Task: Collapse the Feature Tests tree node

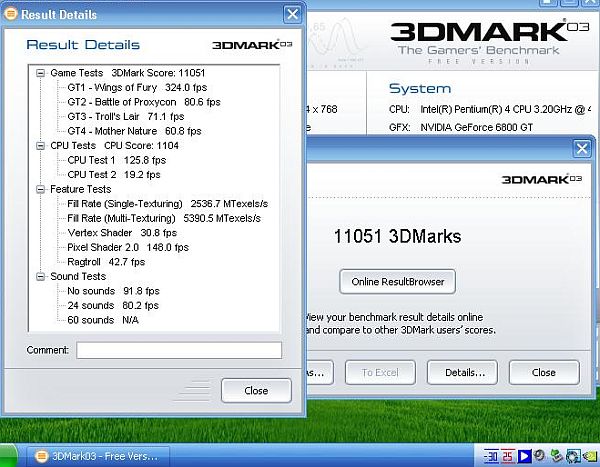Action: [x=40, y=189]
